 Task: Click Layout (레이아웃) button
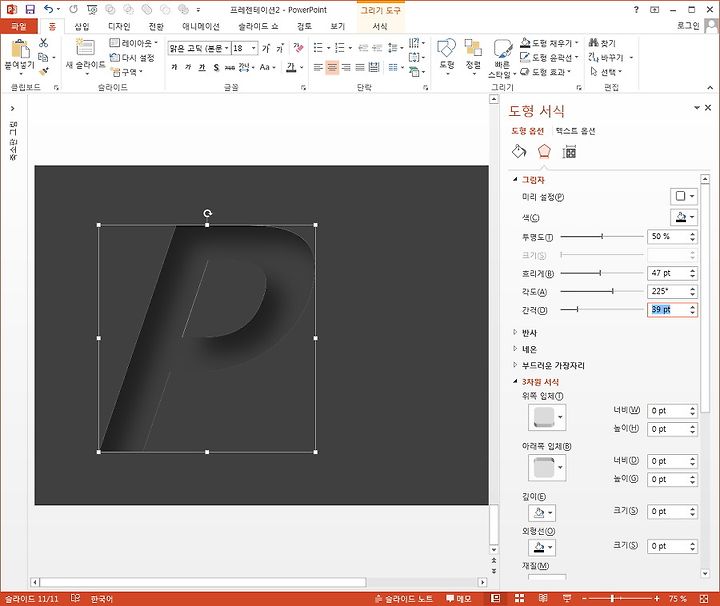tap(134, 43)
